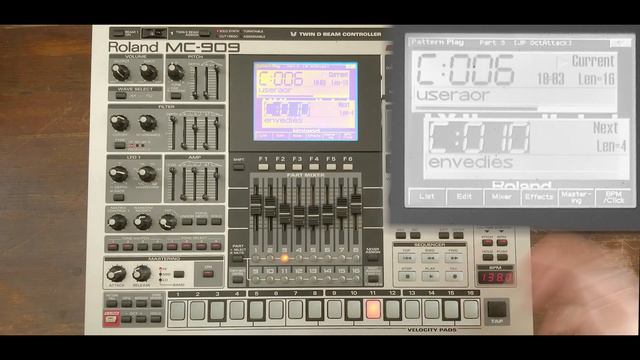The width and height of the screenshot is (640, 360).
Task: Click the Wave Select button
Action: [120, 96]
